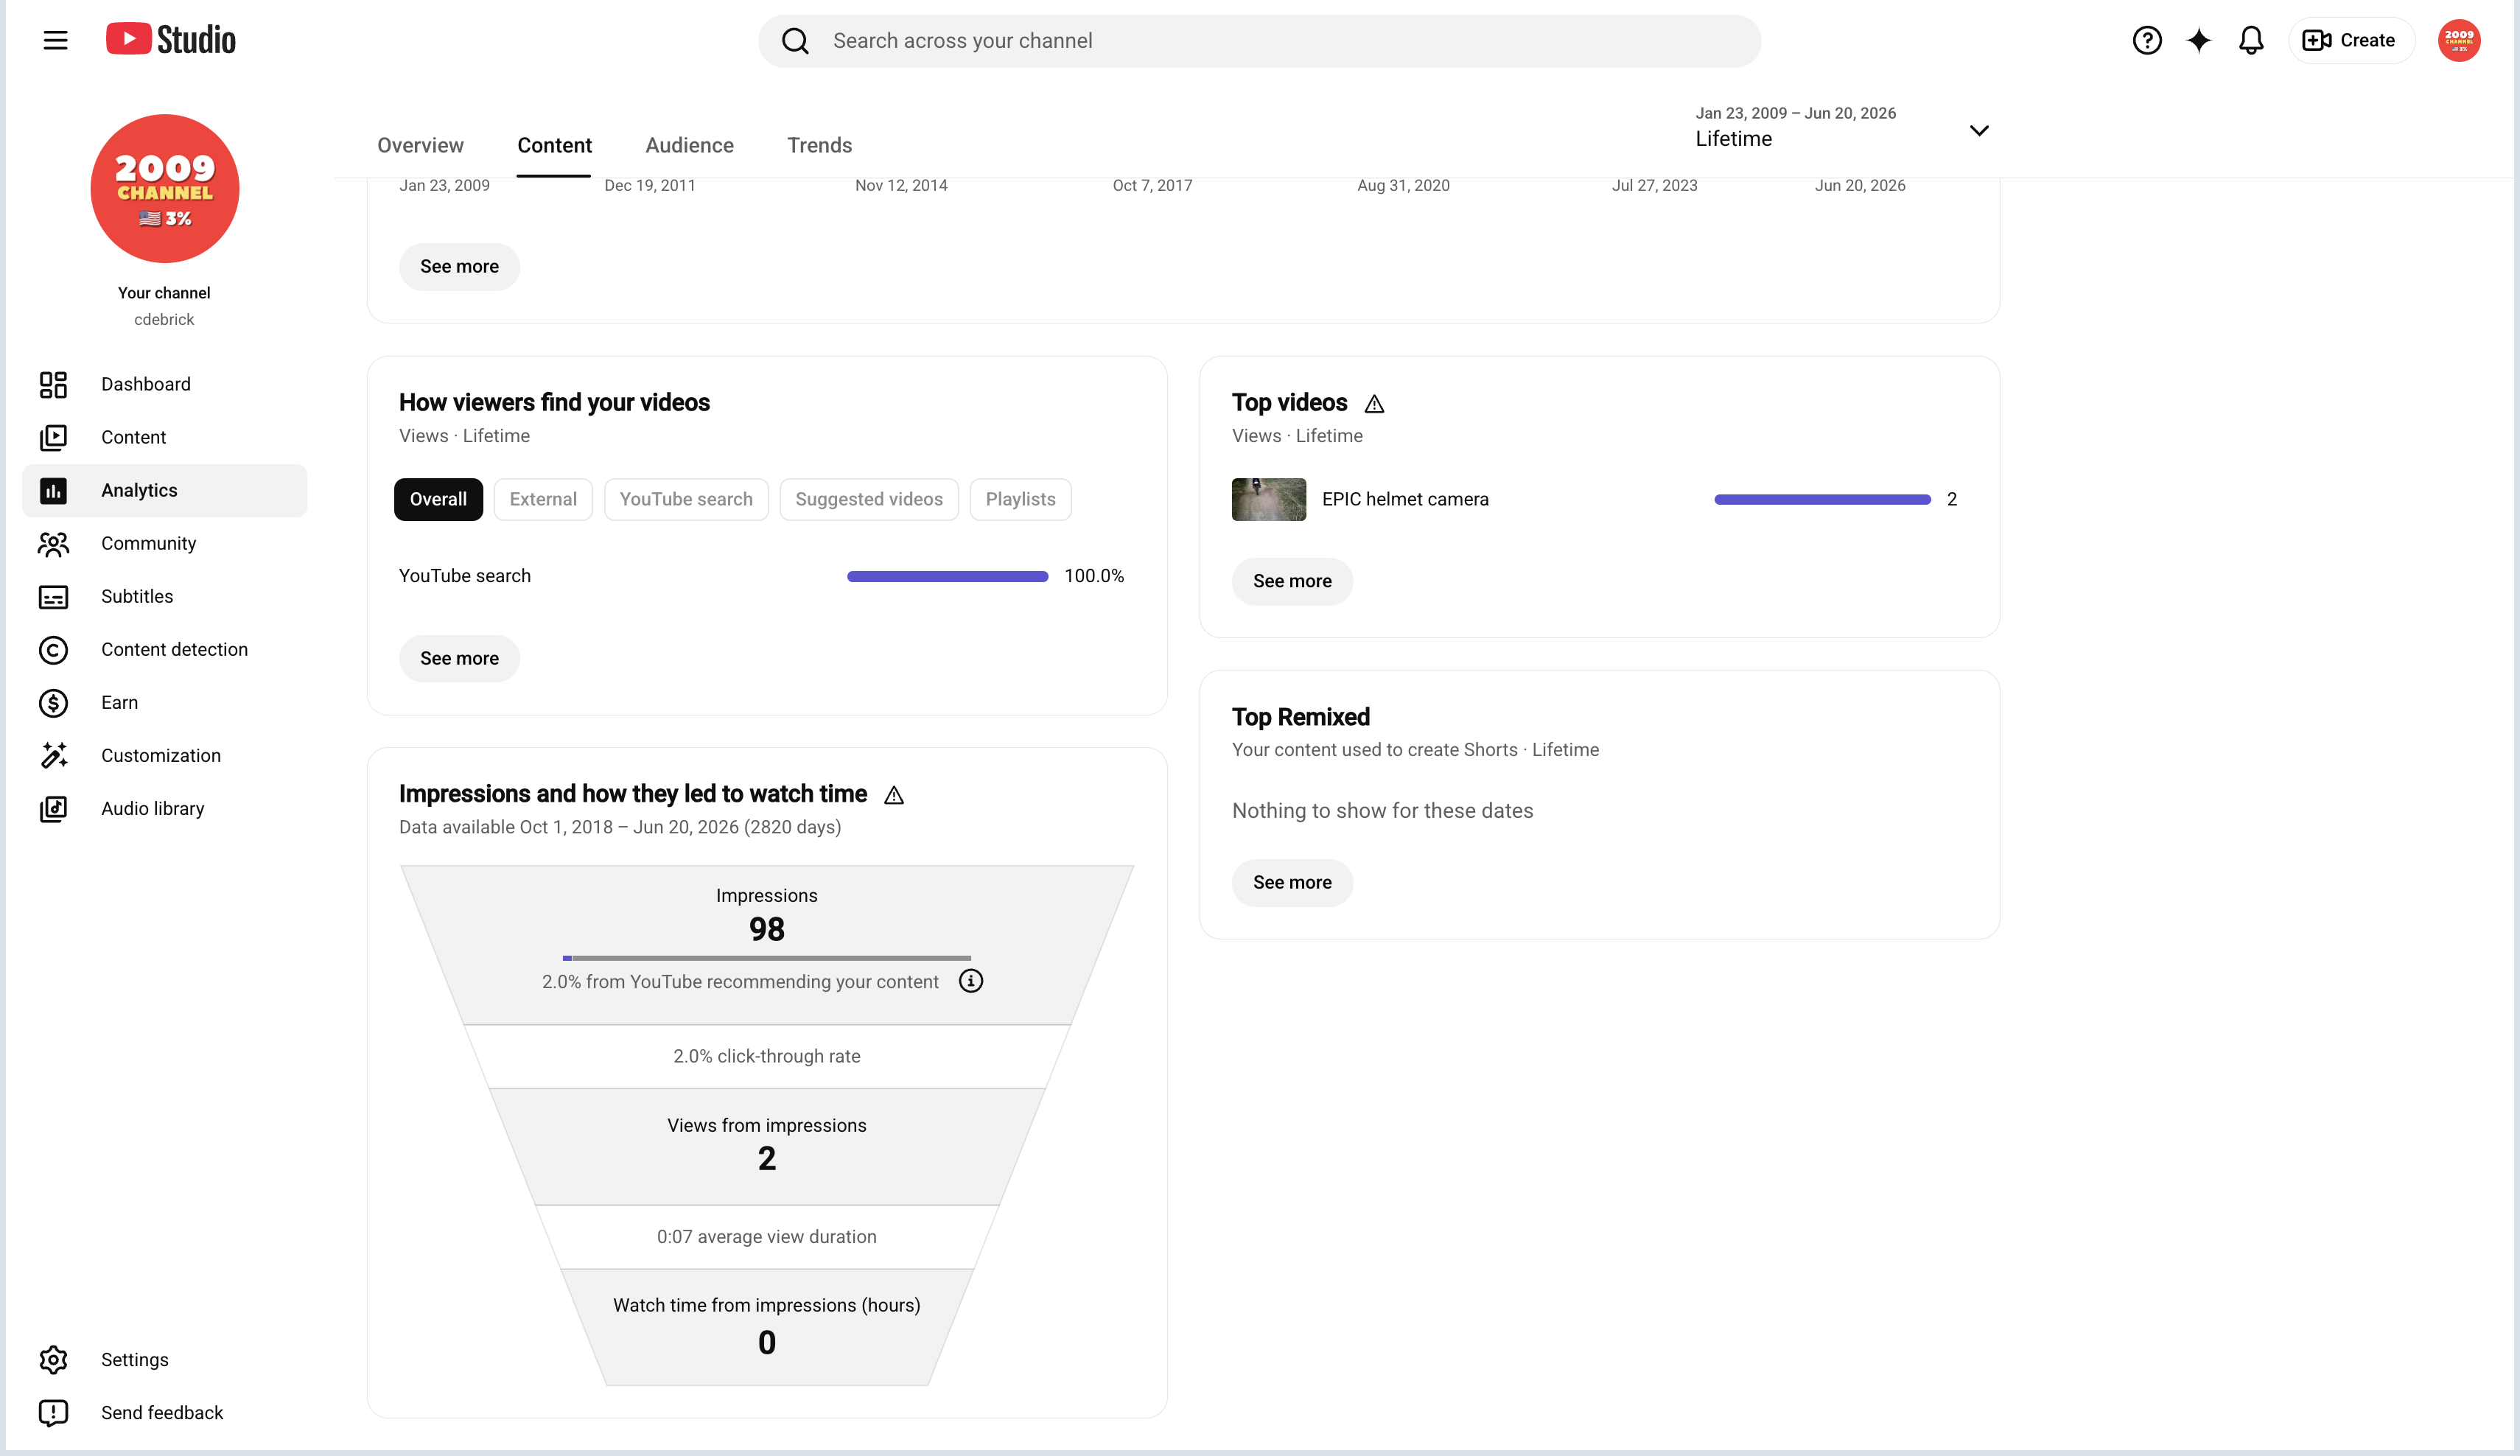
Task: Select the Playlists traffic chip
Action: 1020,499
